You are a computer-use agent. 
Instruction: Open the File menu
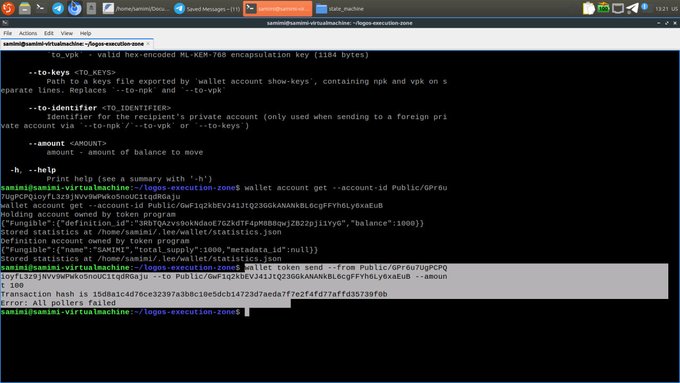coord(8,33)
